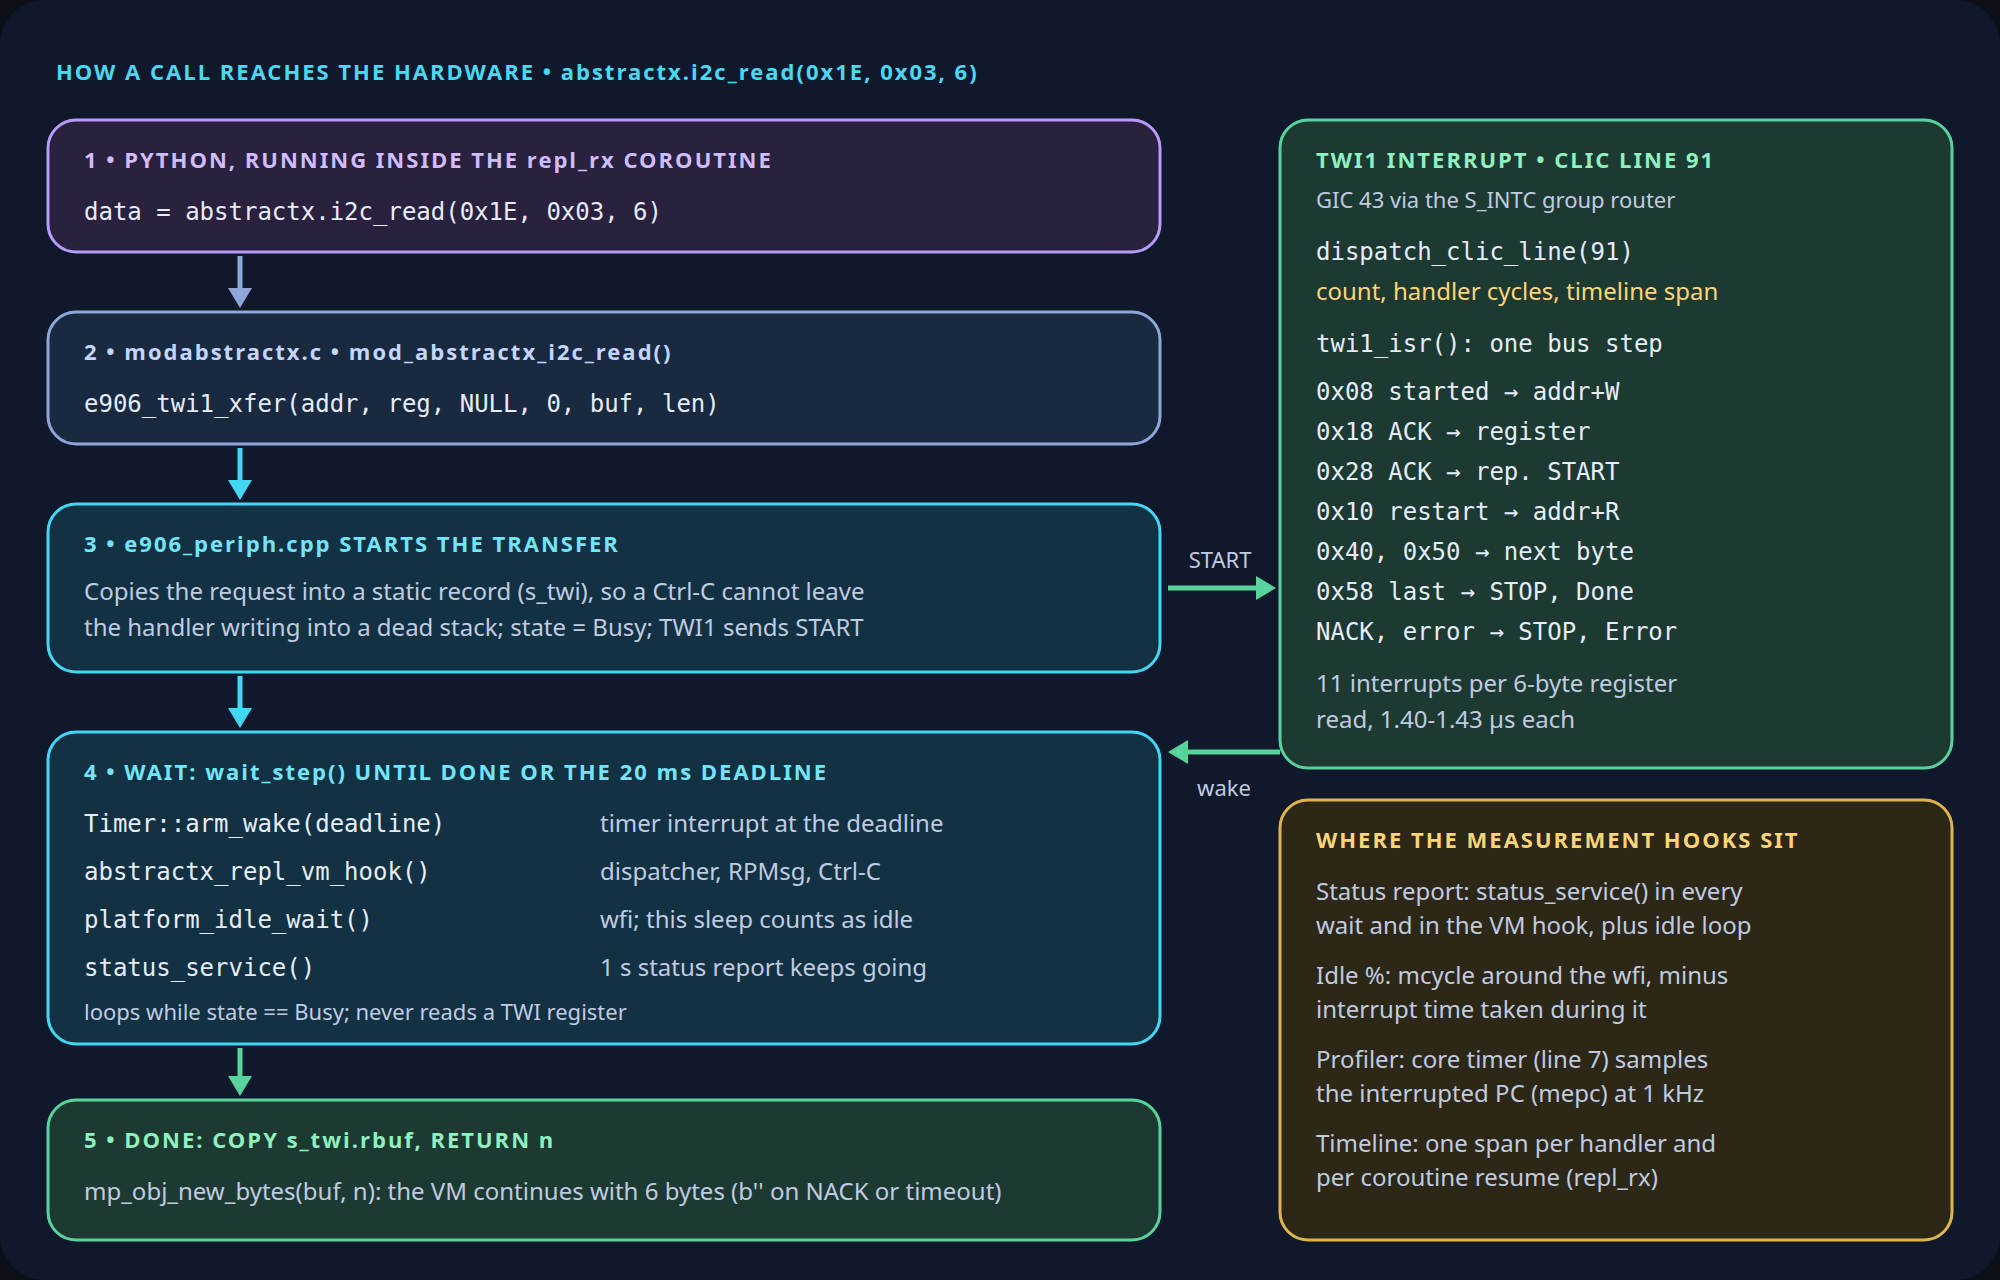
Task: Click heading '3 • e906_periph.cpp STARTS THE TRANSFER'
Action: click(351, 545)
